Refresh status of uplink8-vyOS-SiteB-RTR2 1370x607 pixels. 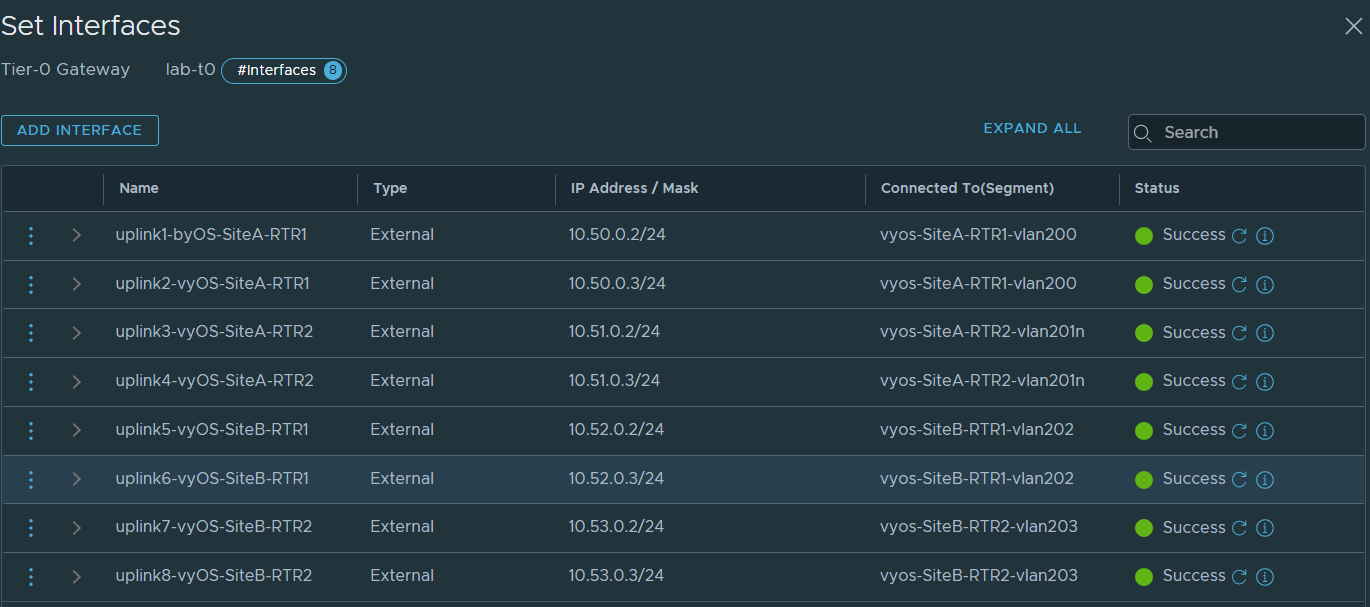click(1239, 577)
